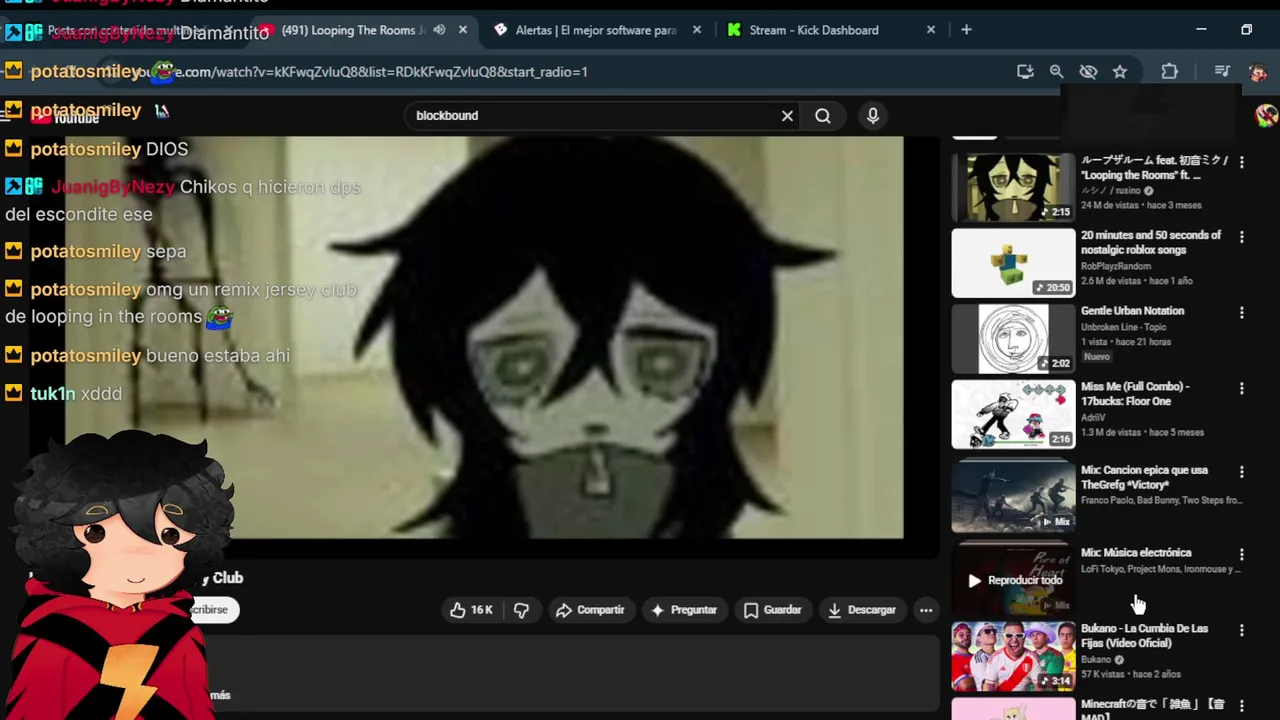Close the Alertas software tab
This screenshot has width=1280, height=720.
(697, 30)
